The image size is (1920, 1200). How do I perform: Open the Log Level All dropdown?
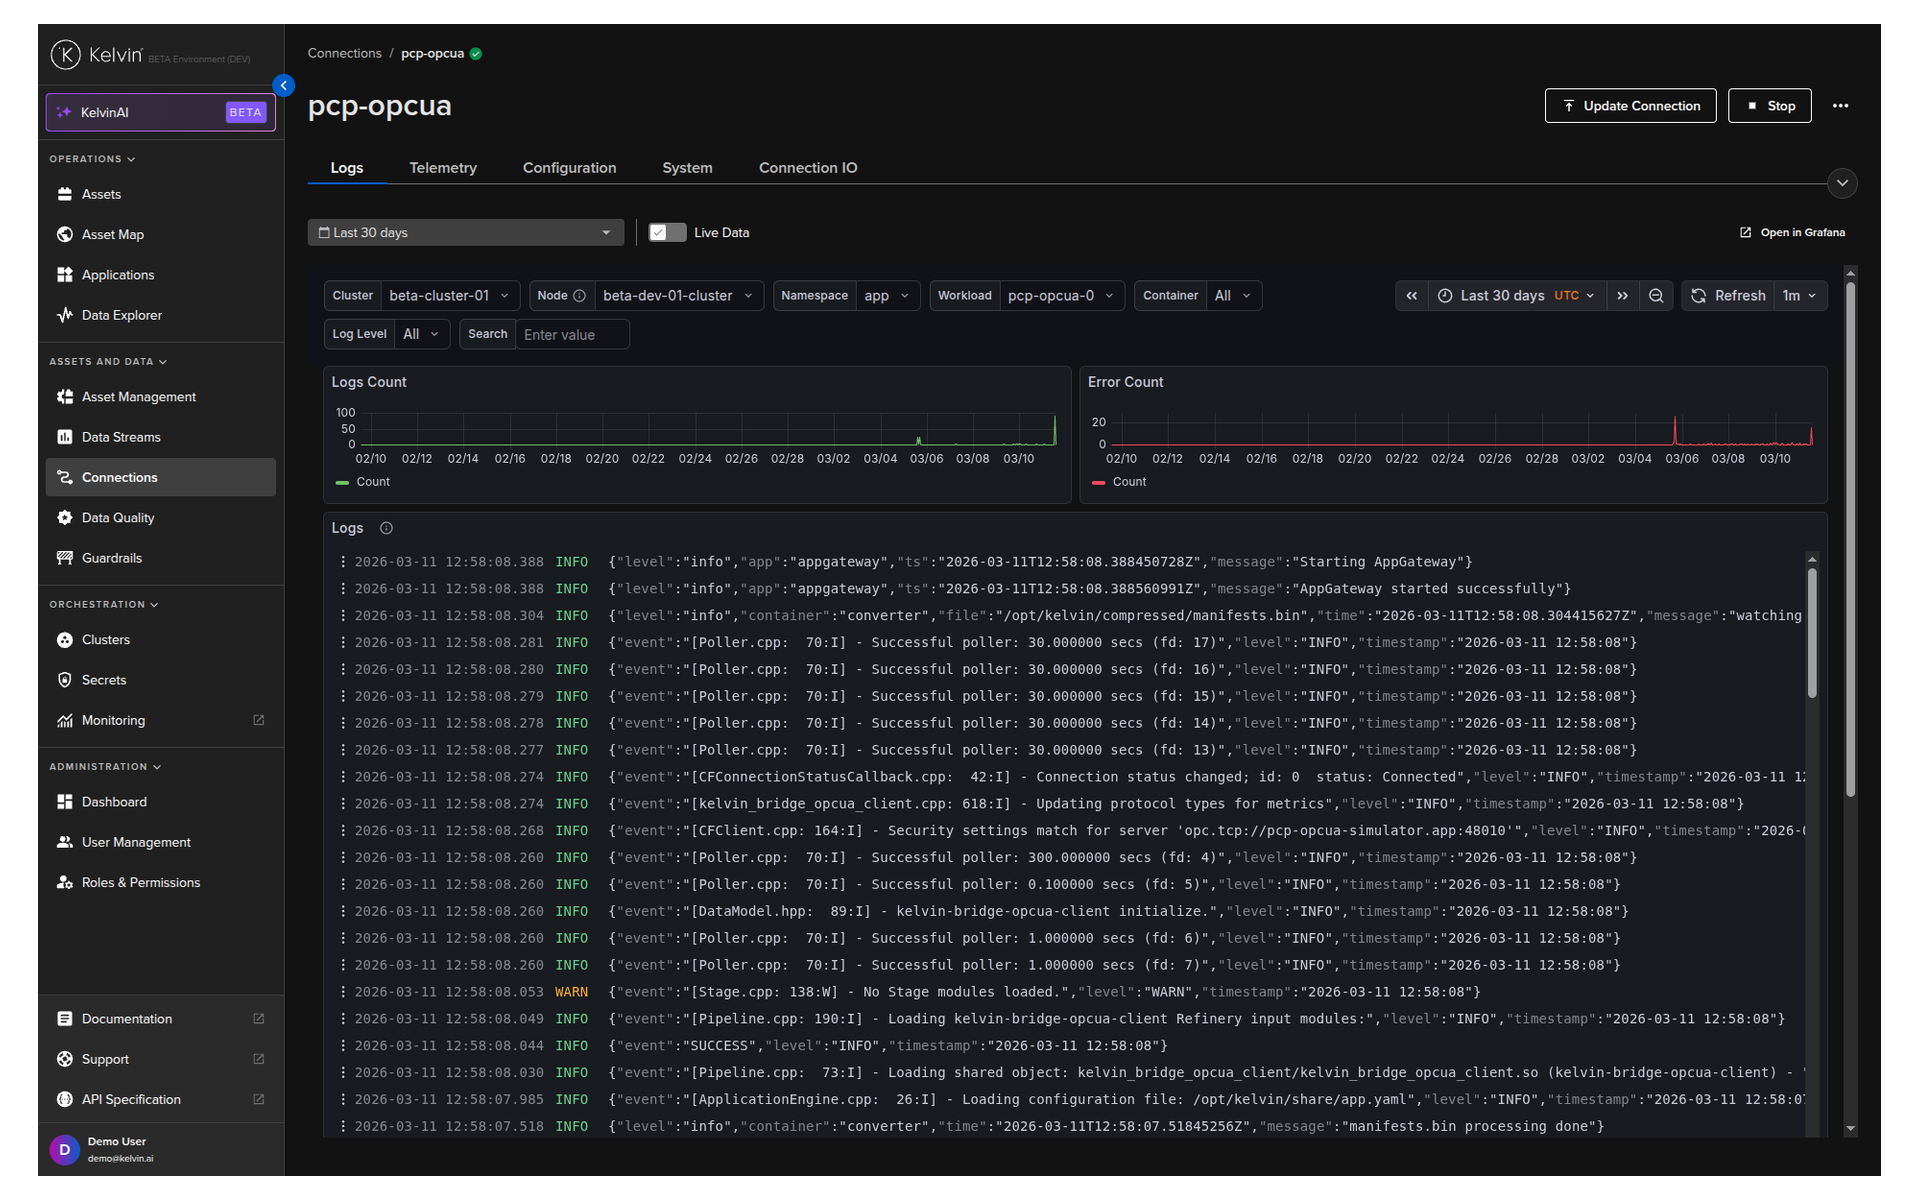coord(422,334)
